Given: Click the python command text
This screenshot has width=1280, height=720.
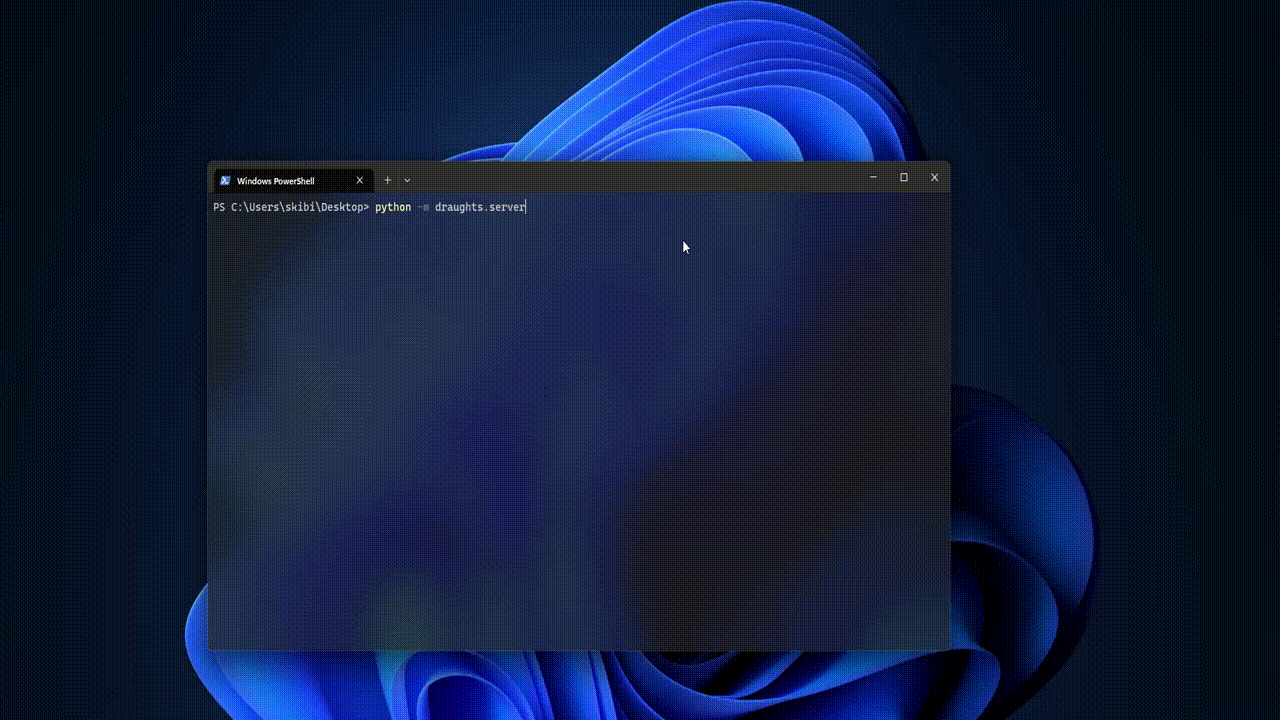Looking at the screenshot, I should 392,207.
